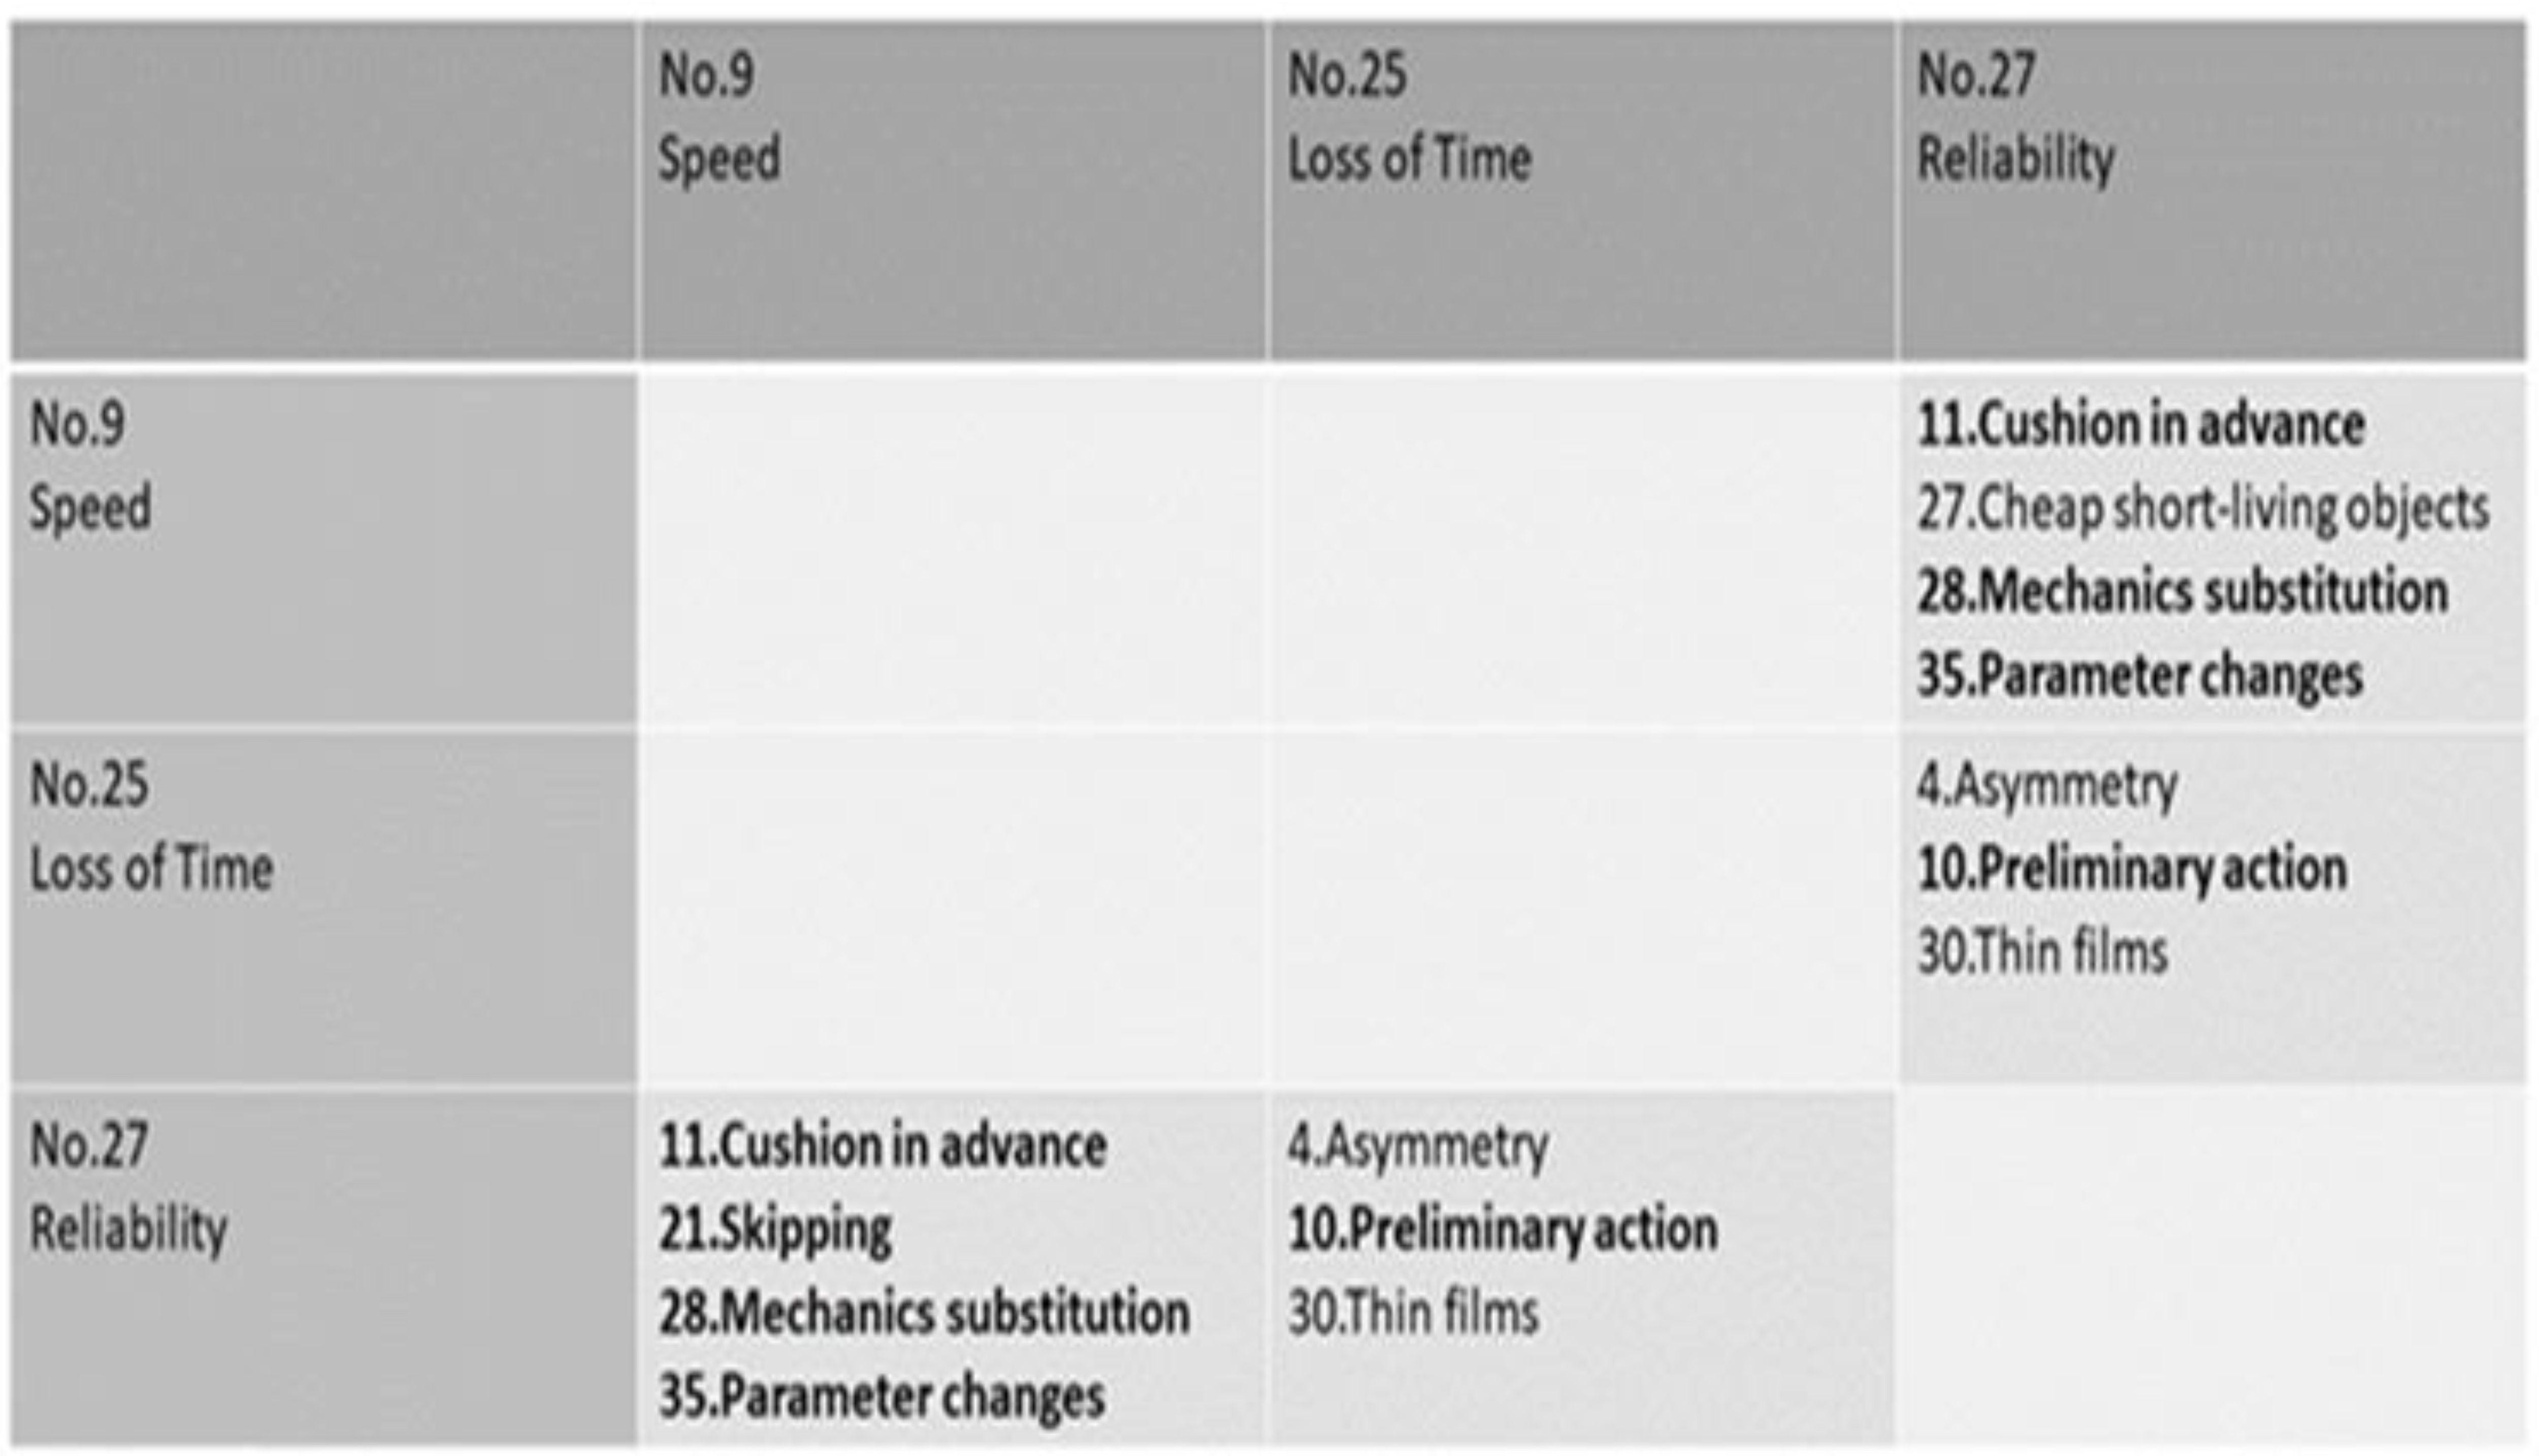Select the "No.9 Speed" row header
Screen dimensions: 2539x1456
click(90, 466)
